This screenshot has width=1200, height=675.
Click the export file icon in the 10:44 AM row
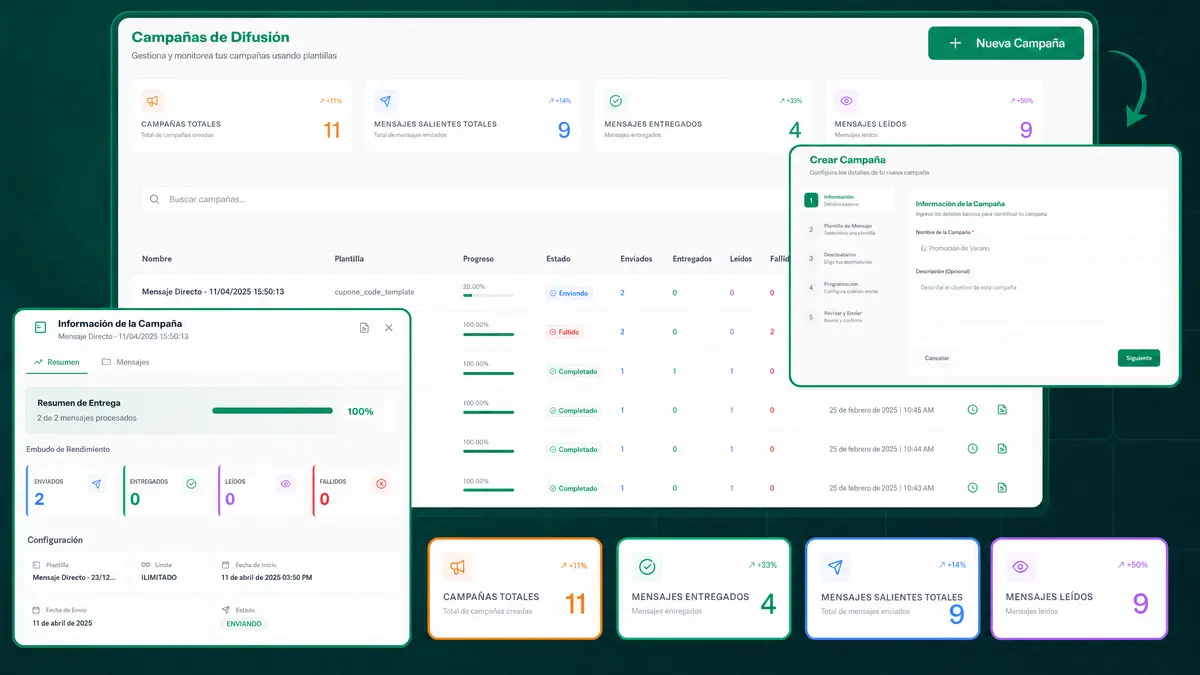[x=1002, y=449]
